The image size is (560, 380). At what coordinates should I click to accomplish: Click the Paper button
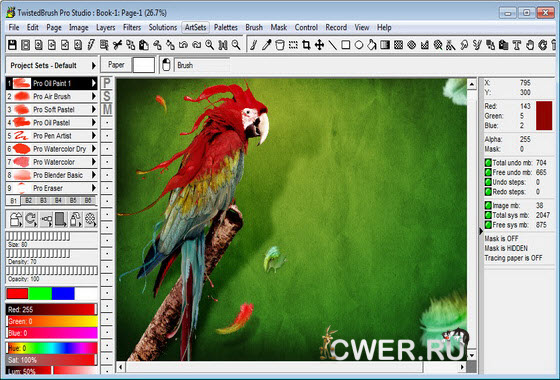click(x=116, y=65)
